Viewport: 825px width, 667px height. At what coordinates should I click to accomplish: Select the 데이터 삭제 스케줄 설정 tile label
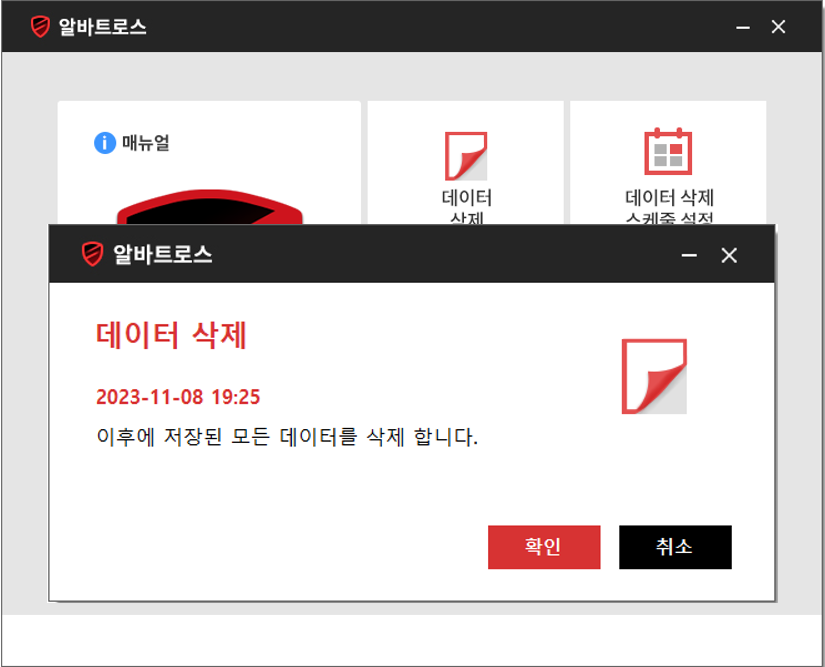669,206
